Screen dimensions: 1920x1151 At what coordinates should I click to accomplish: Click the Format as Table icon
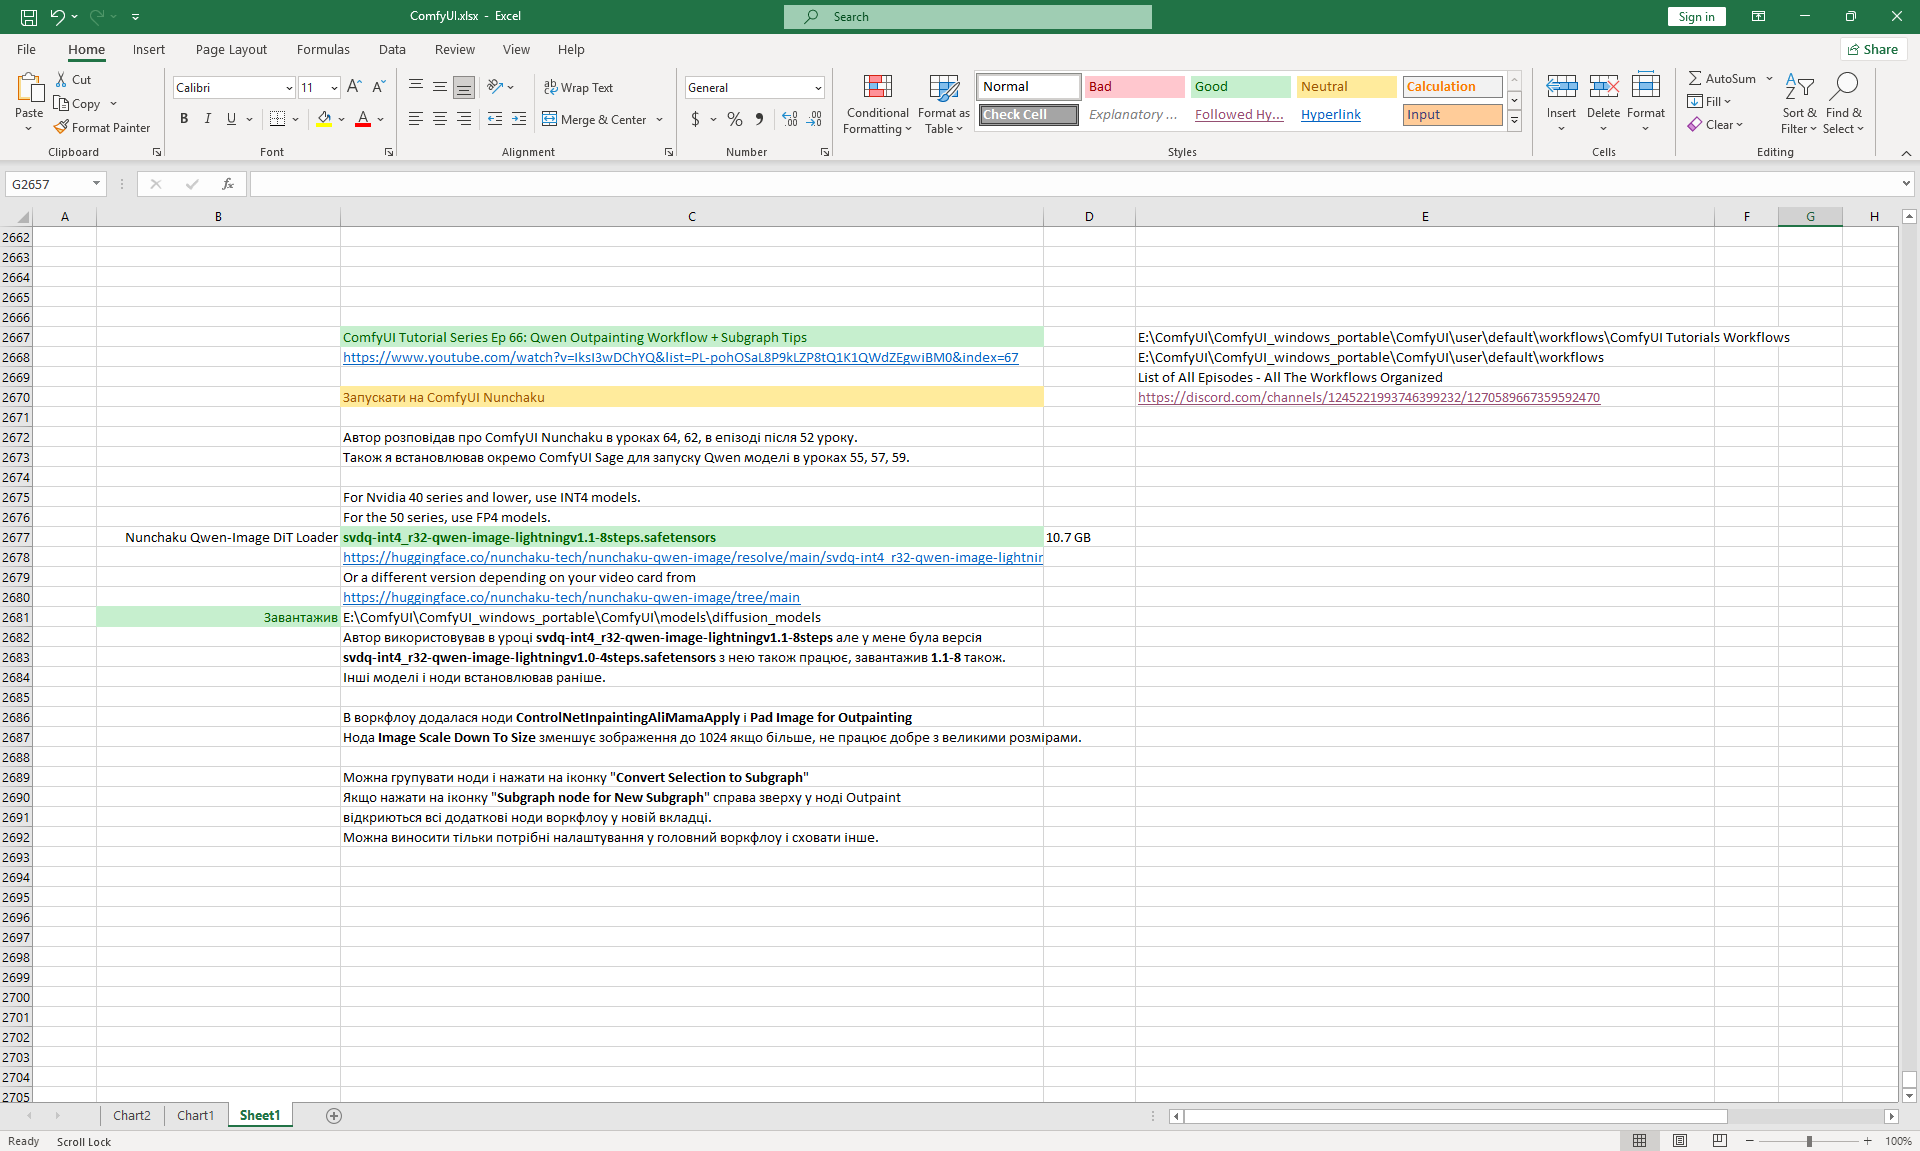click(x=943, y=88)
